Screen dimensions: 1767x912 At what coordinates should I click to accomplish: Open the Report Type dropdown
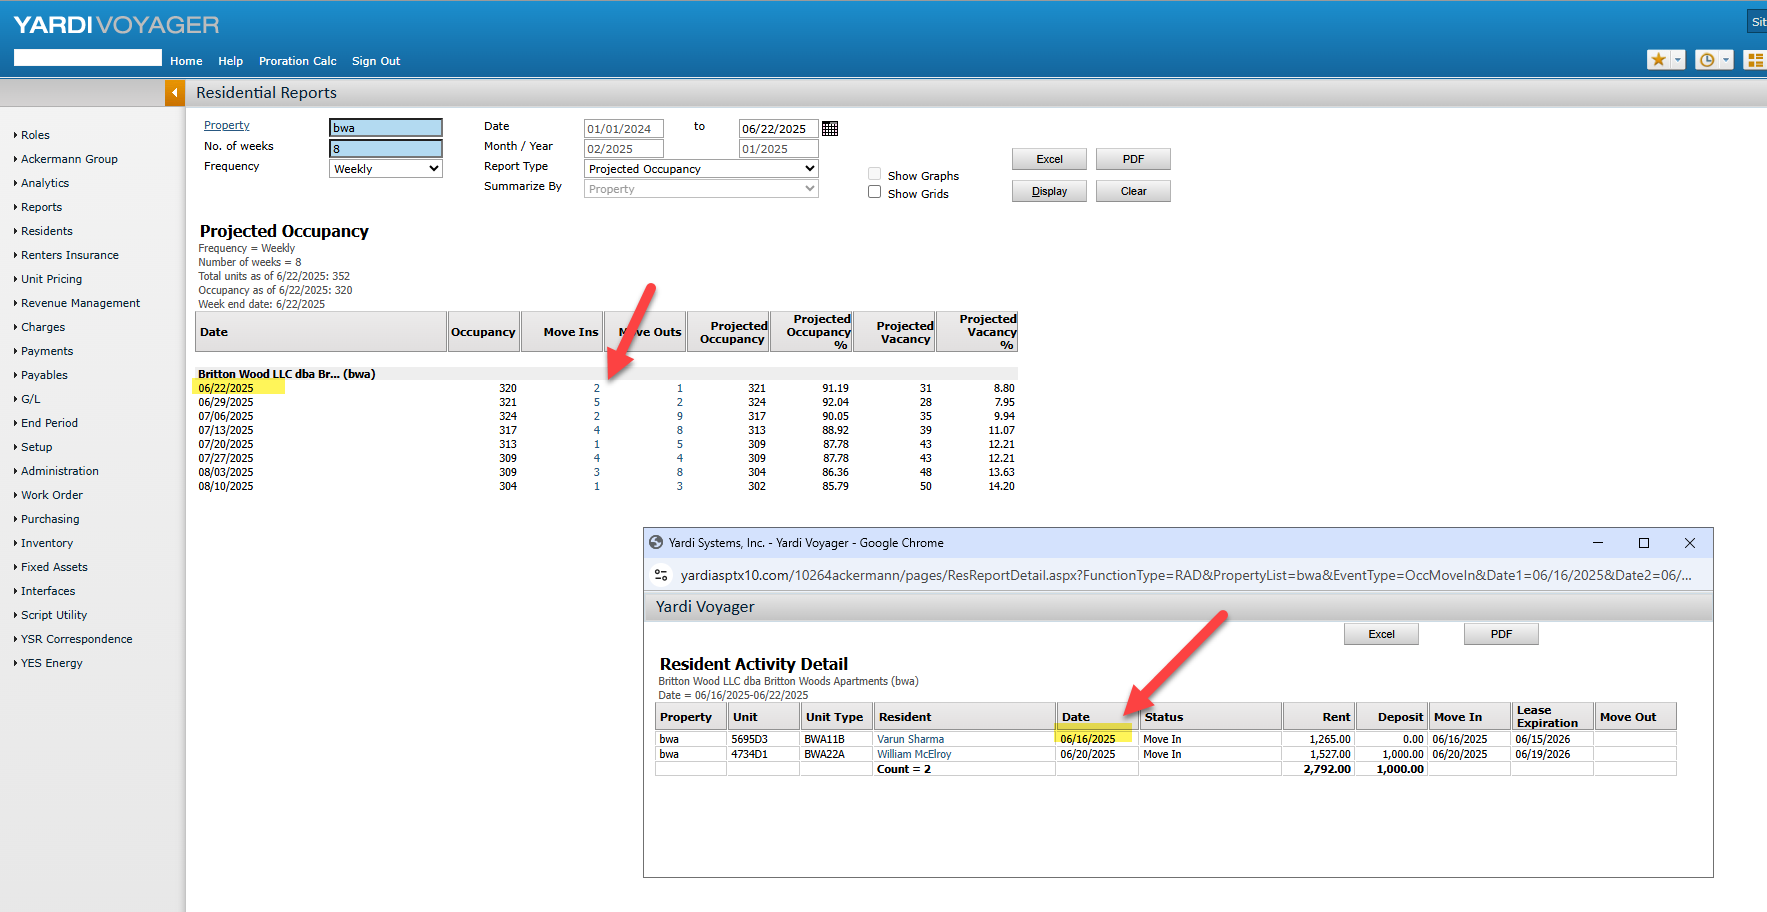click(701, 169)
